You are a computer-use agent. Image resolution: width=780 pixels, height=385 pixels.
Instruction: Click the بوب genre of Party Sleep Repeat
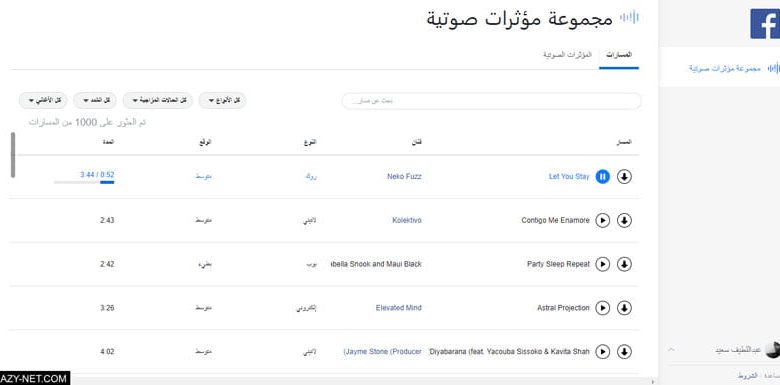[311, 264]
